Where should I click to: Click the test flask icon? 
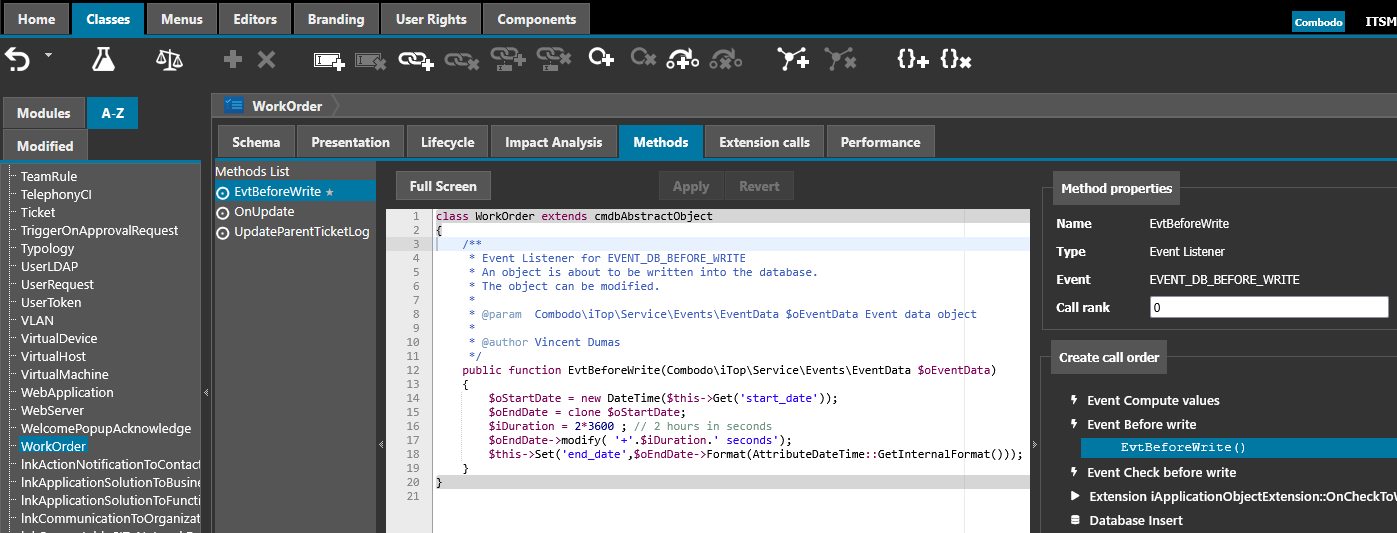tap(104, 60)
